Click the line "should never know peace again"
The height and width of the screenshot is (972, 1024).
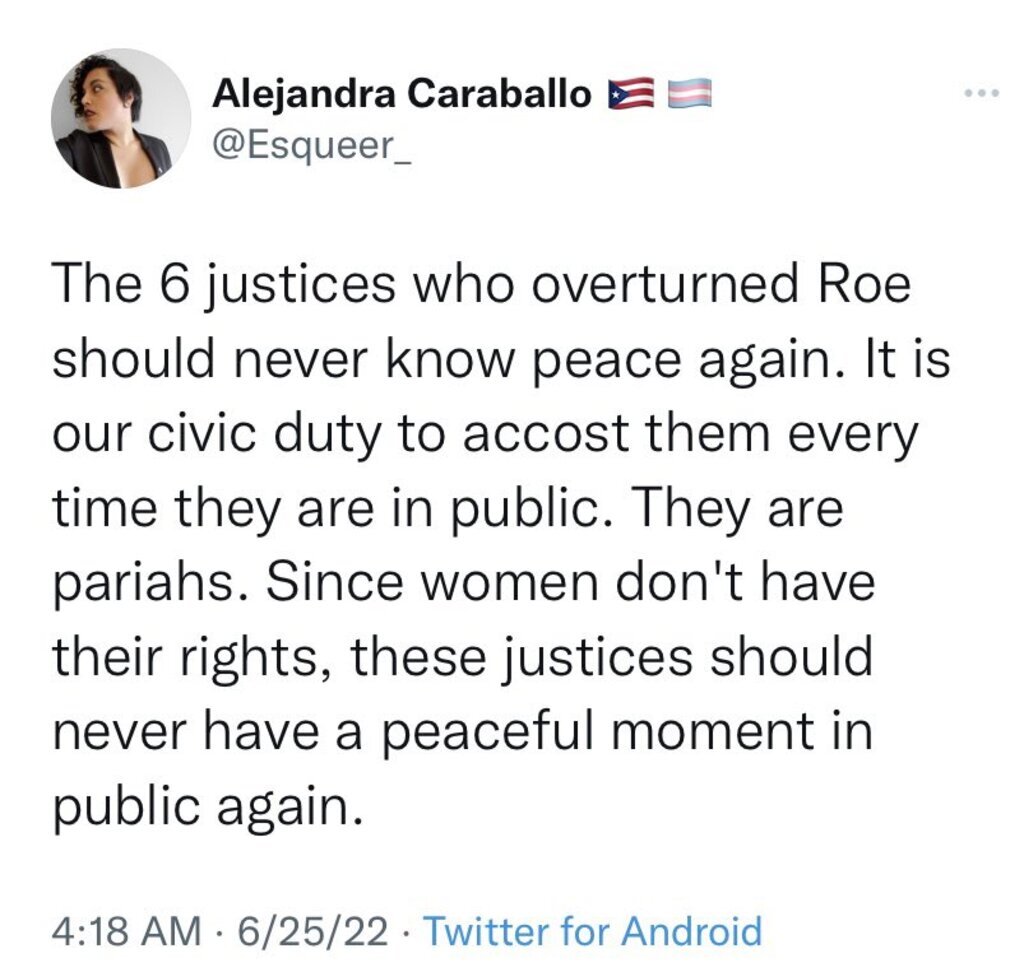coord(501,360)
